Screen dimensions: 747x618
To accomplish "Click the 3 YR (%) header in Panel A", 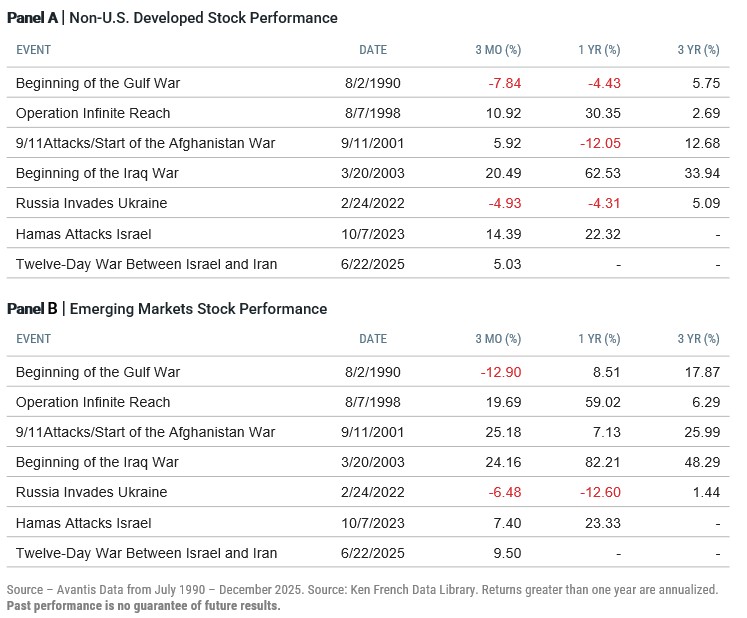I will pyautogui.click(x=697, y=49).
